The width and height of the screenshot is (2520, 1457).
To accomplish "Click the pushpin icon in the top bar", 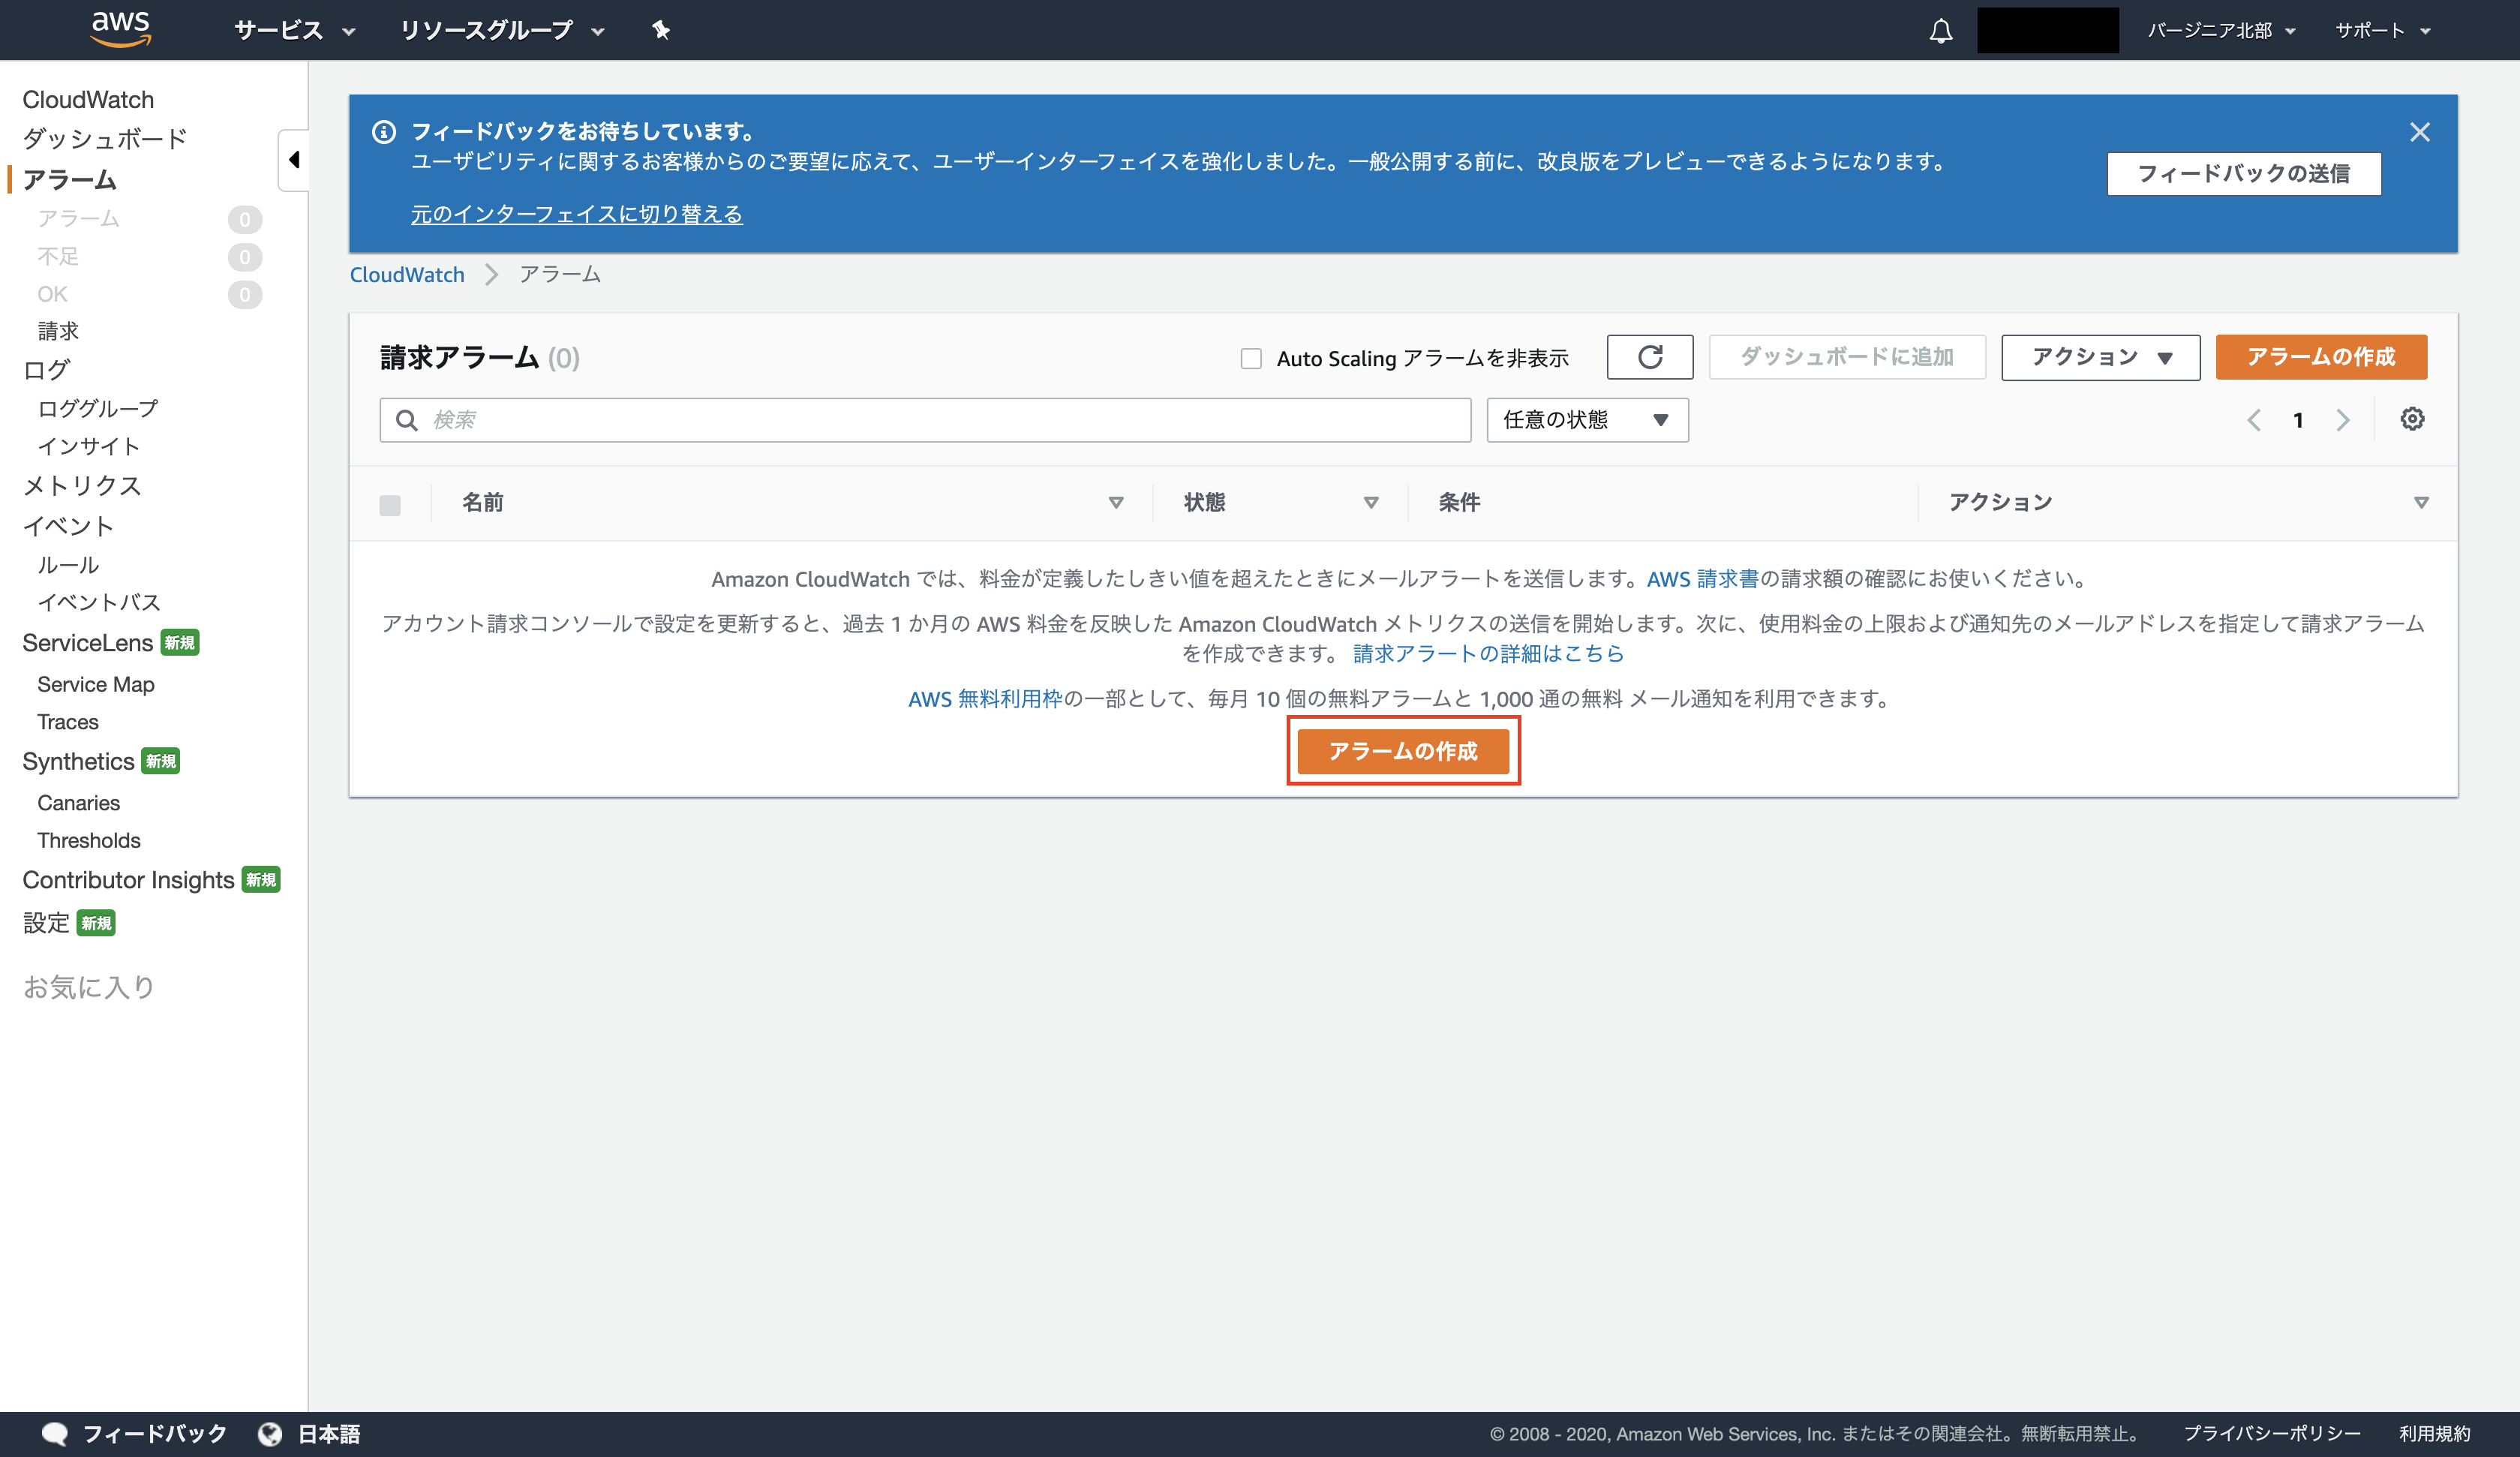I will coord(661,30).
